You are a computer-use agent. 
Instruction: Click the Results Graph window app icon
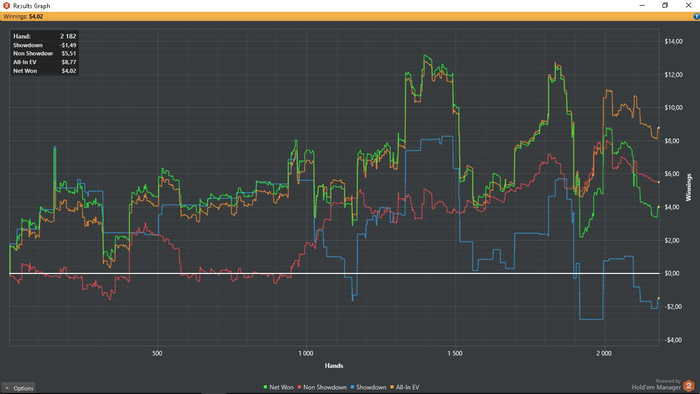tap(6, 5)
